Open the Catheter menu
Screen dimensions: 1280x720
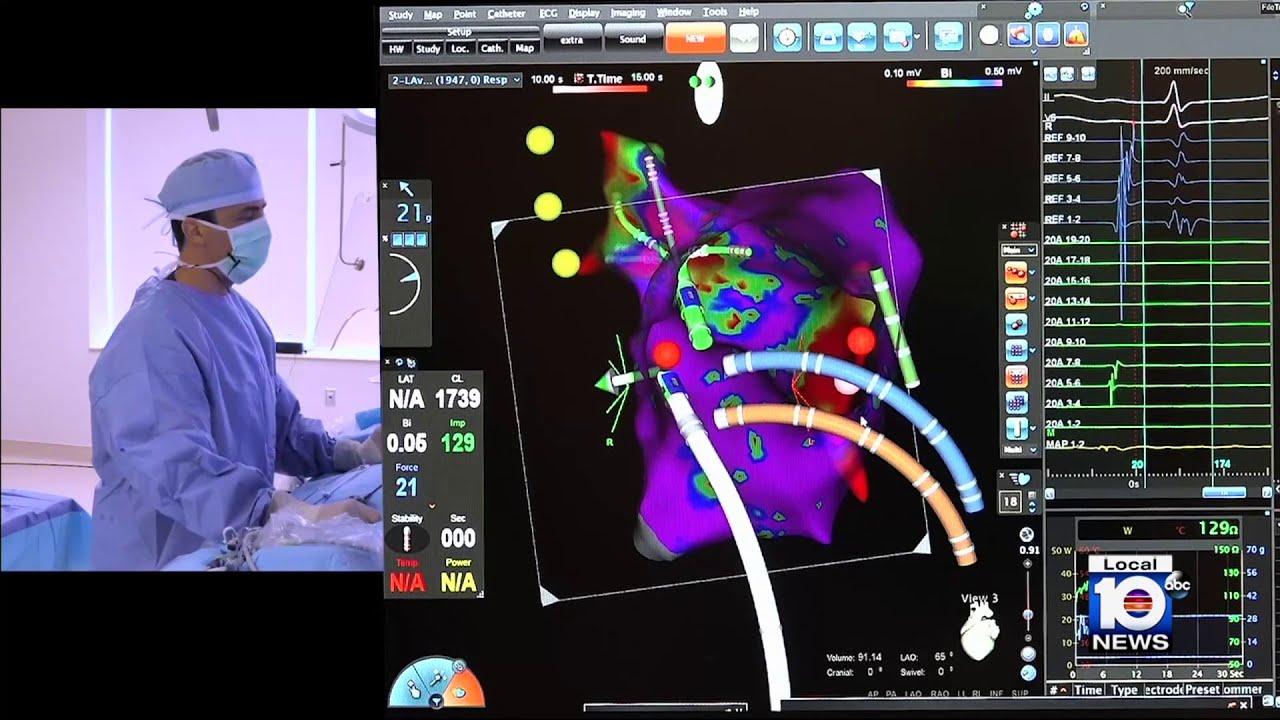coord(506,14)
